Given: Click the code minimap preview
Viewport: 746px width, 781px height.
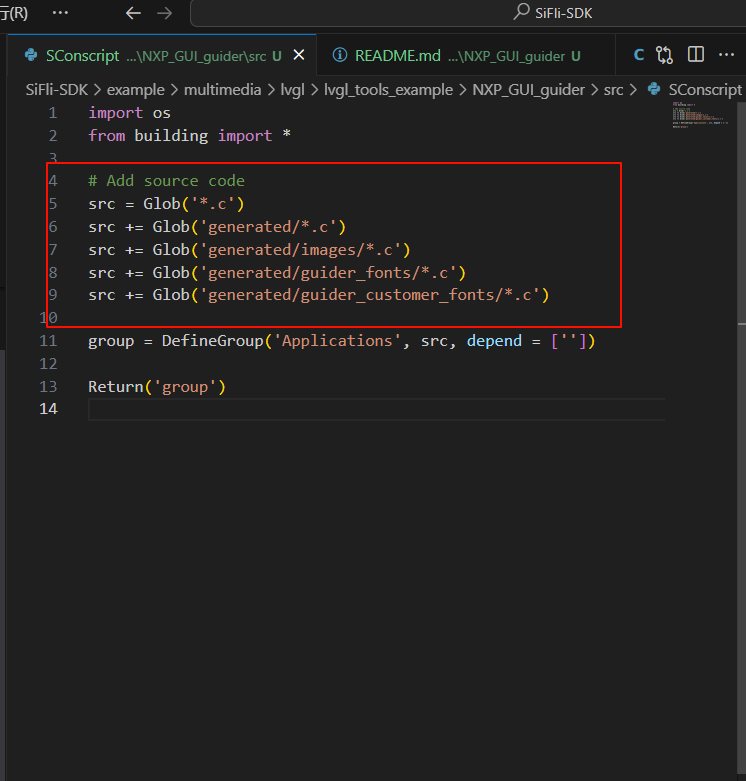Looking at the screenshot, I should [698, 116].
